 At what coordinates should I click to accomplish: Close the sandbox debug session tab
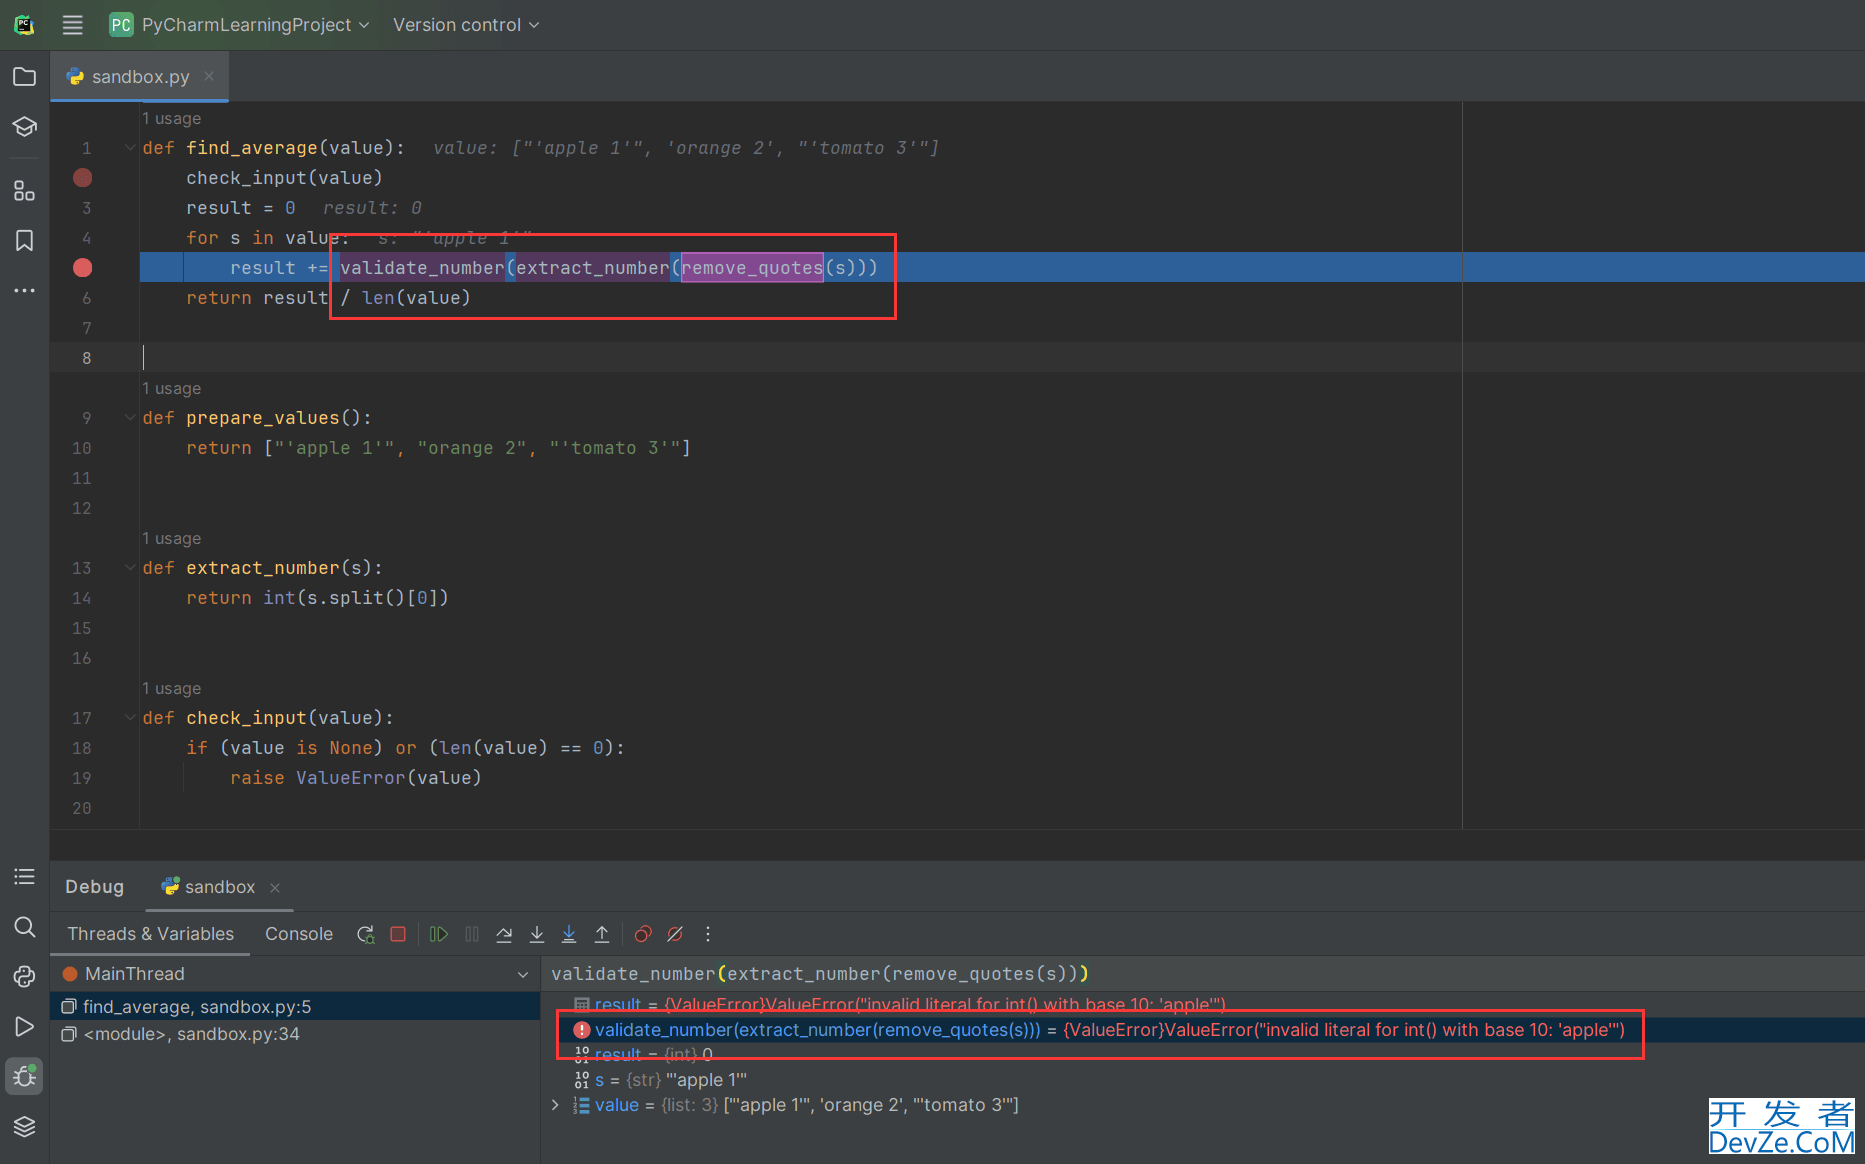click(275, 888)
